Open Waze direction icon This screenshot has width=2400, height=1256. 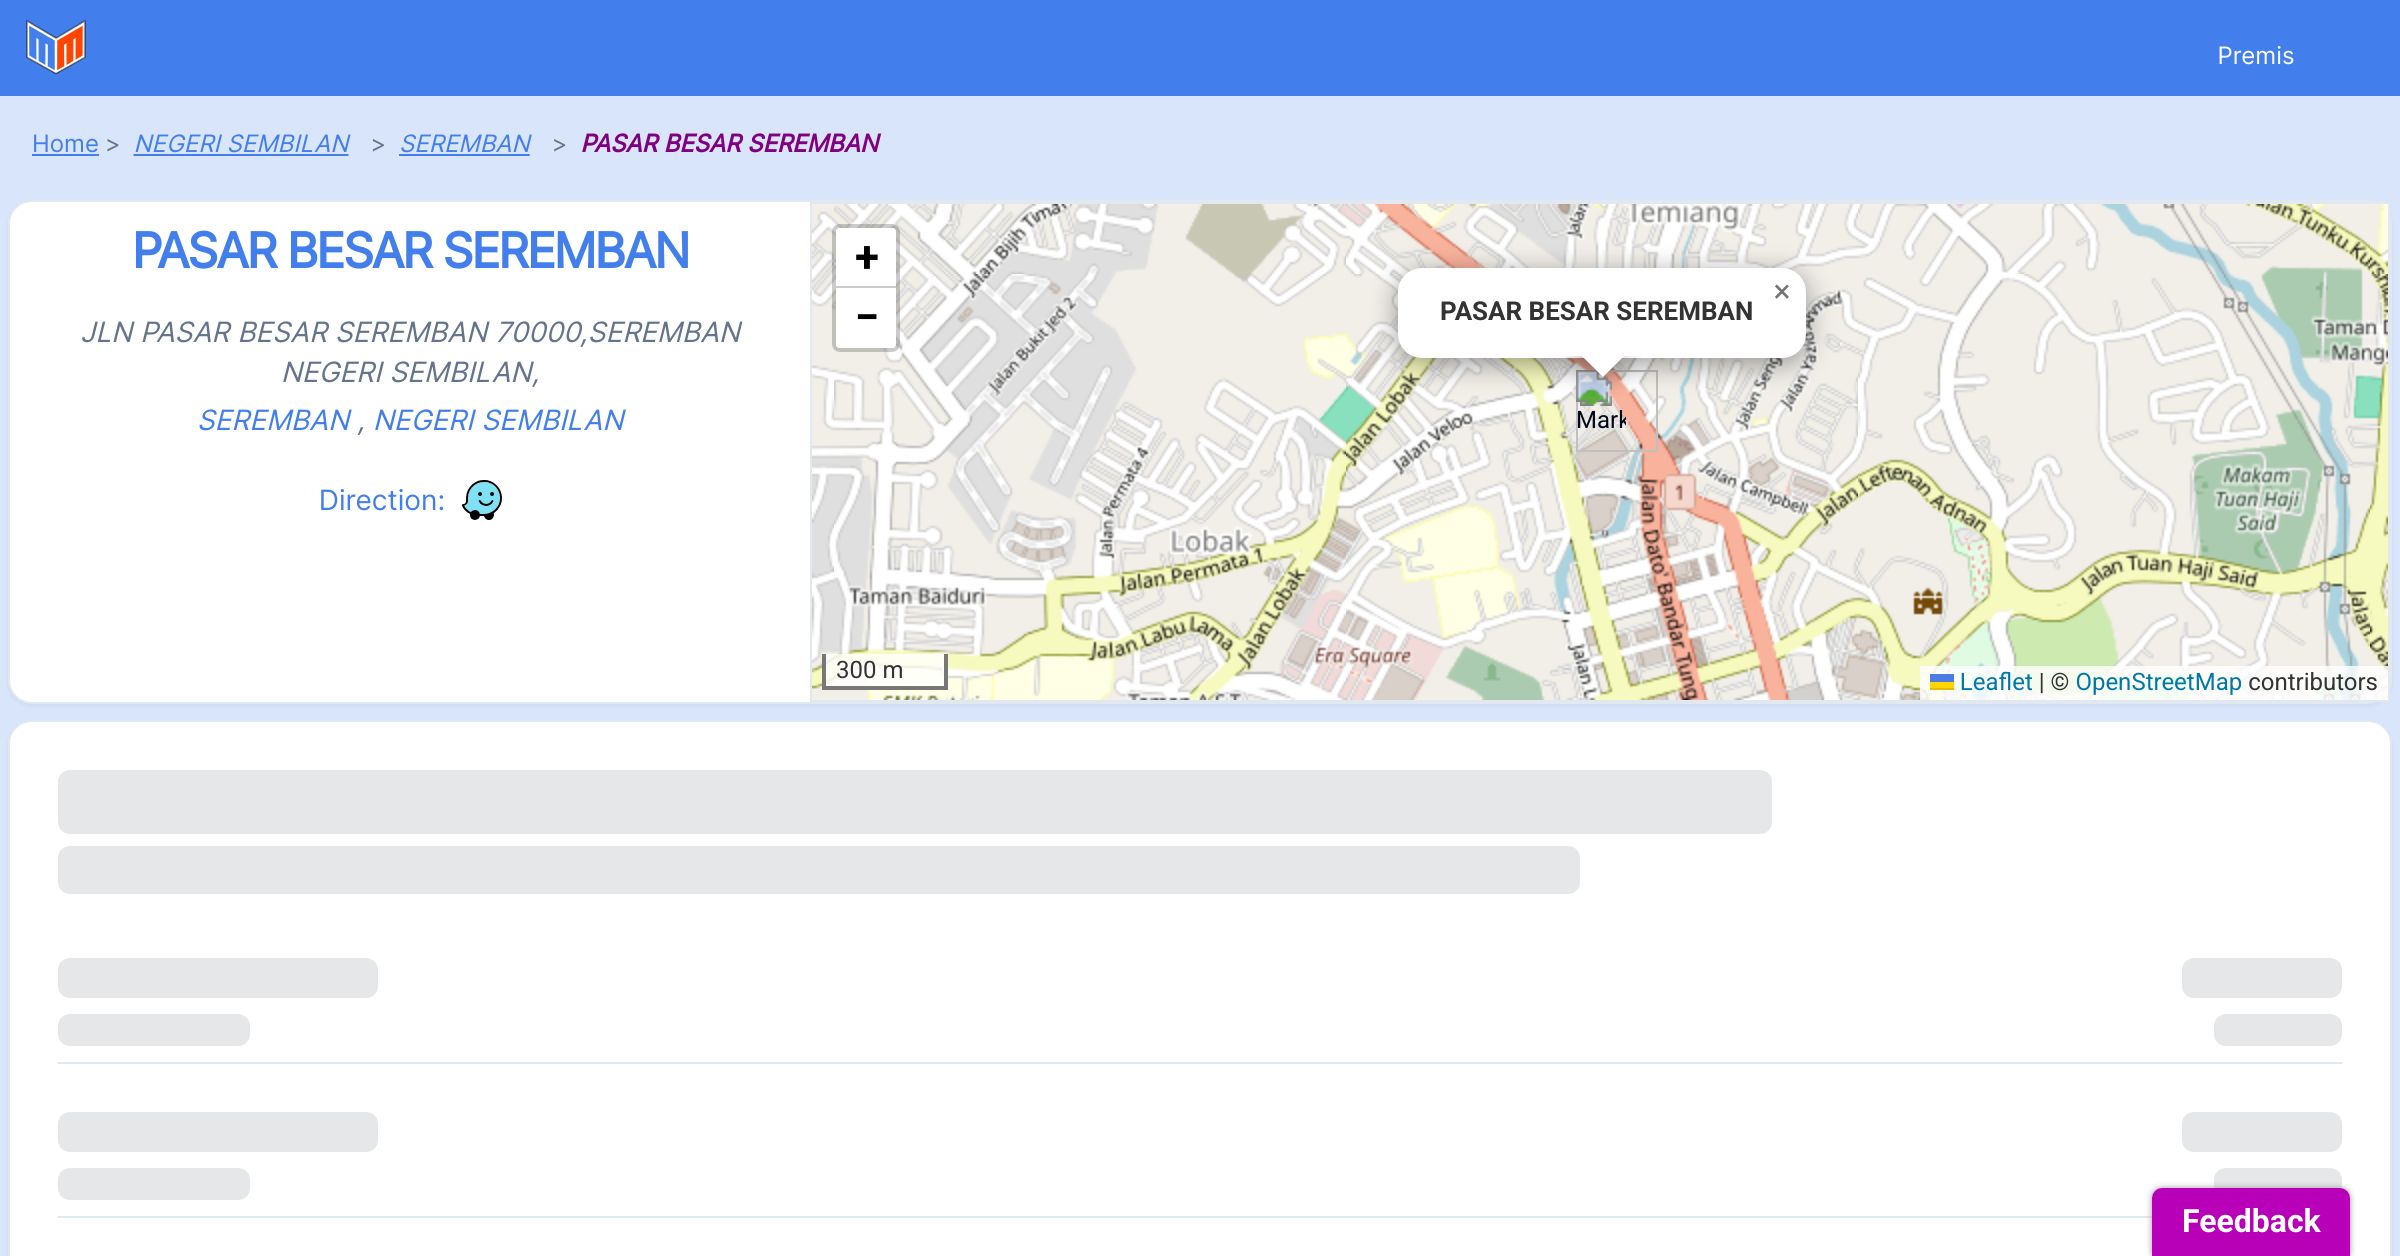(x=482, y=499)
